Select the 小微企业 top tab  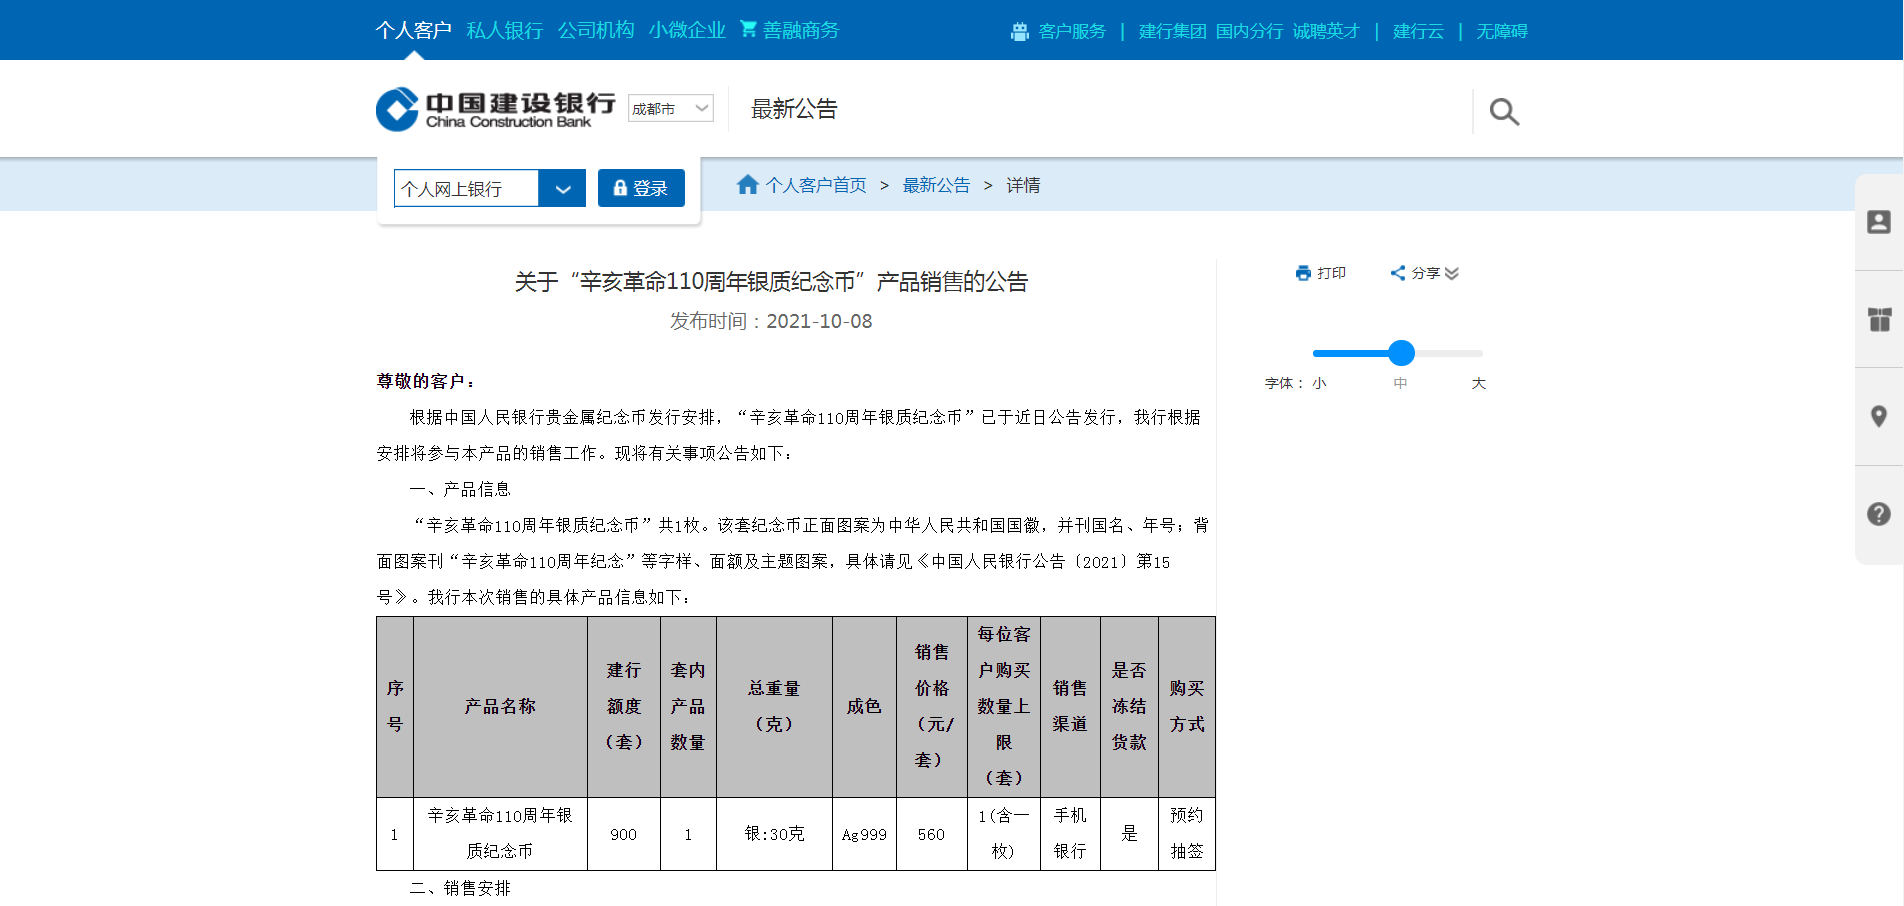[687, 30]
